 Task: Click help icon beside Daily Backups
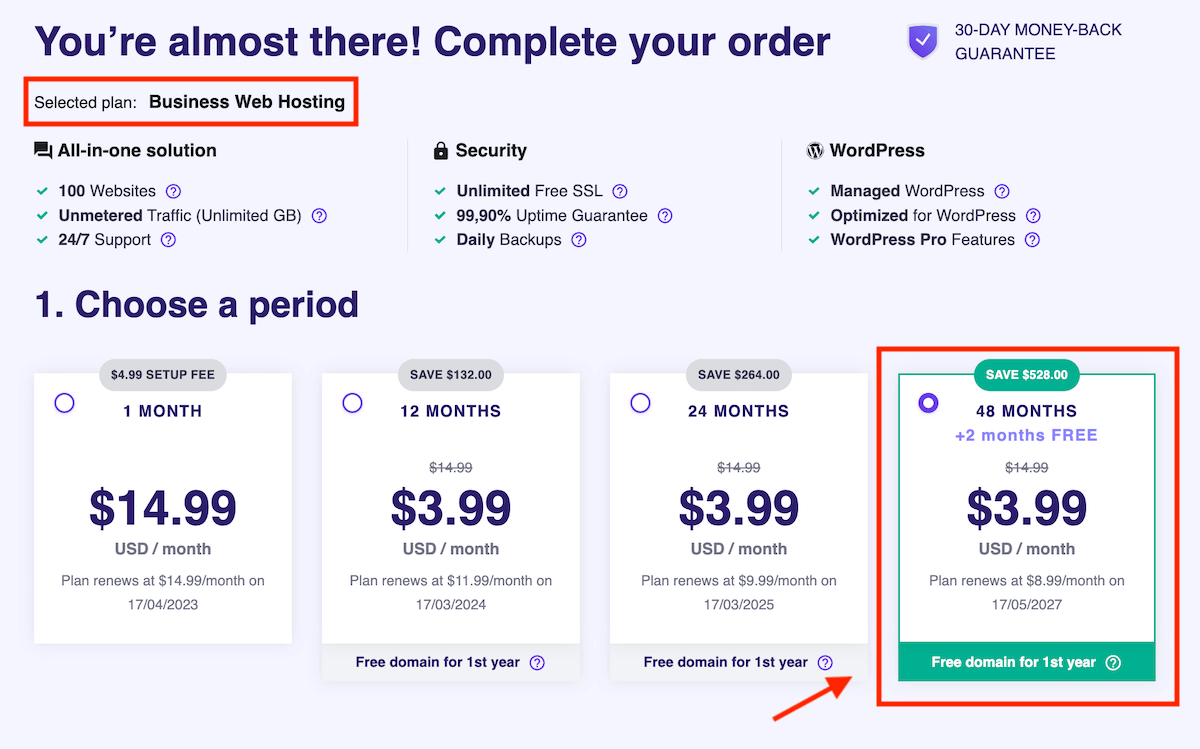[579, 240]
